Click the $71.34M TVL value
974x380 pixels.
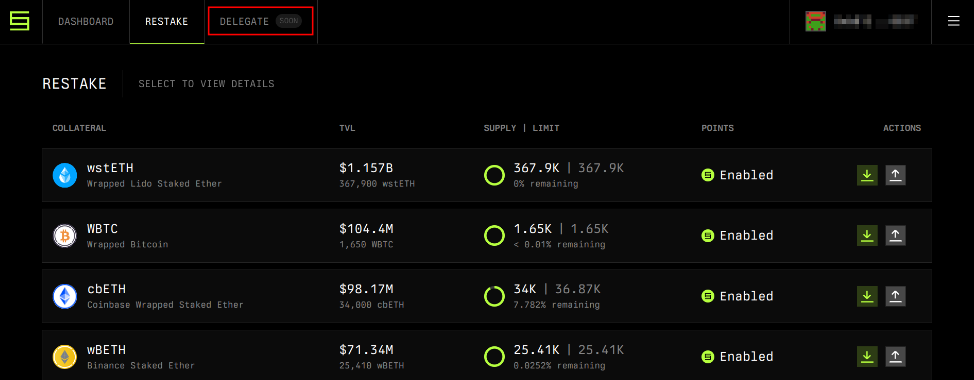point(366,350)
